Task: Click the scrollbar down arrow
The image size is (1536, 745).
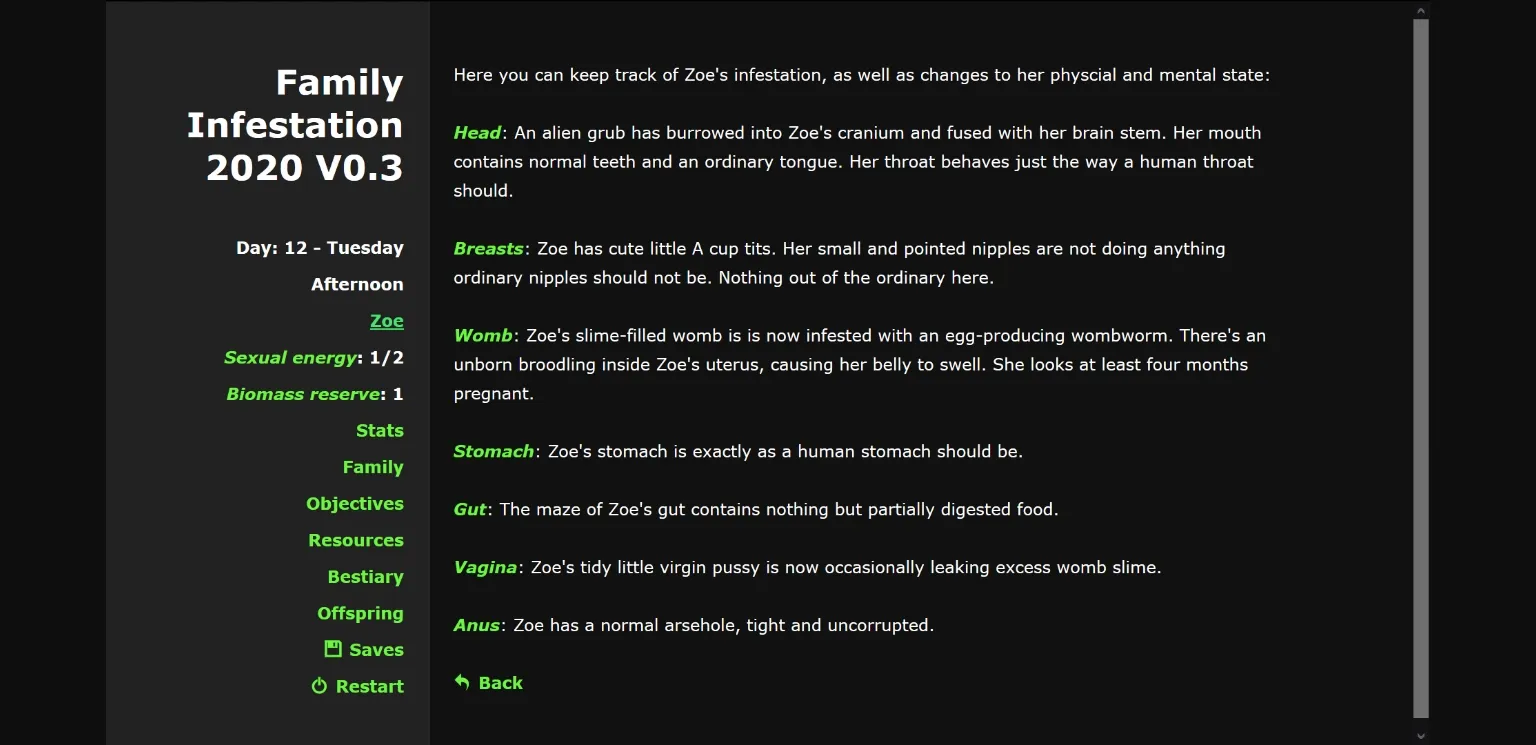Action: click(1420, 735)
